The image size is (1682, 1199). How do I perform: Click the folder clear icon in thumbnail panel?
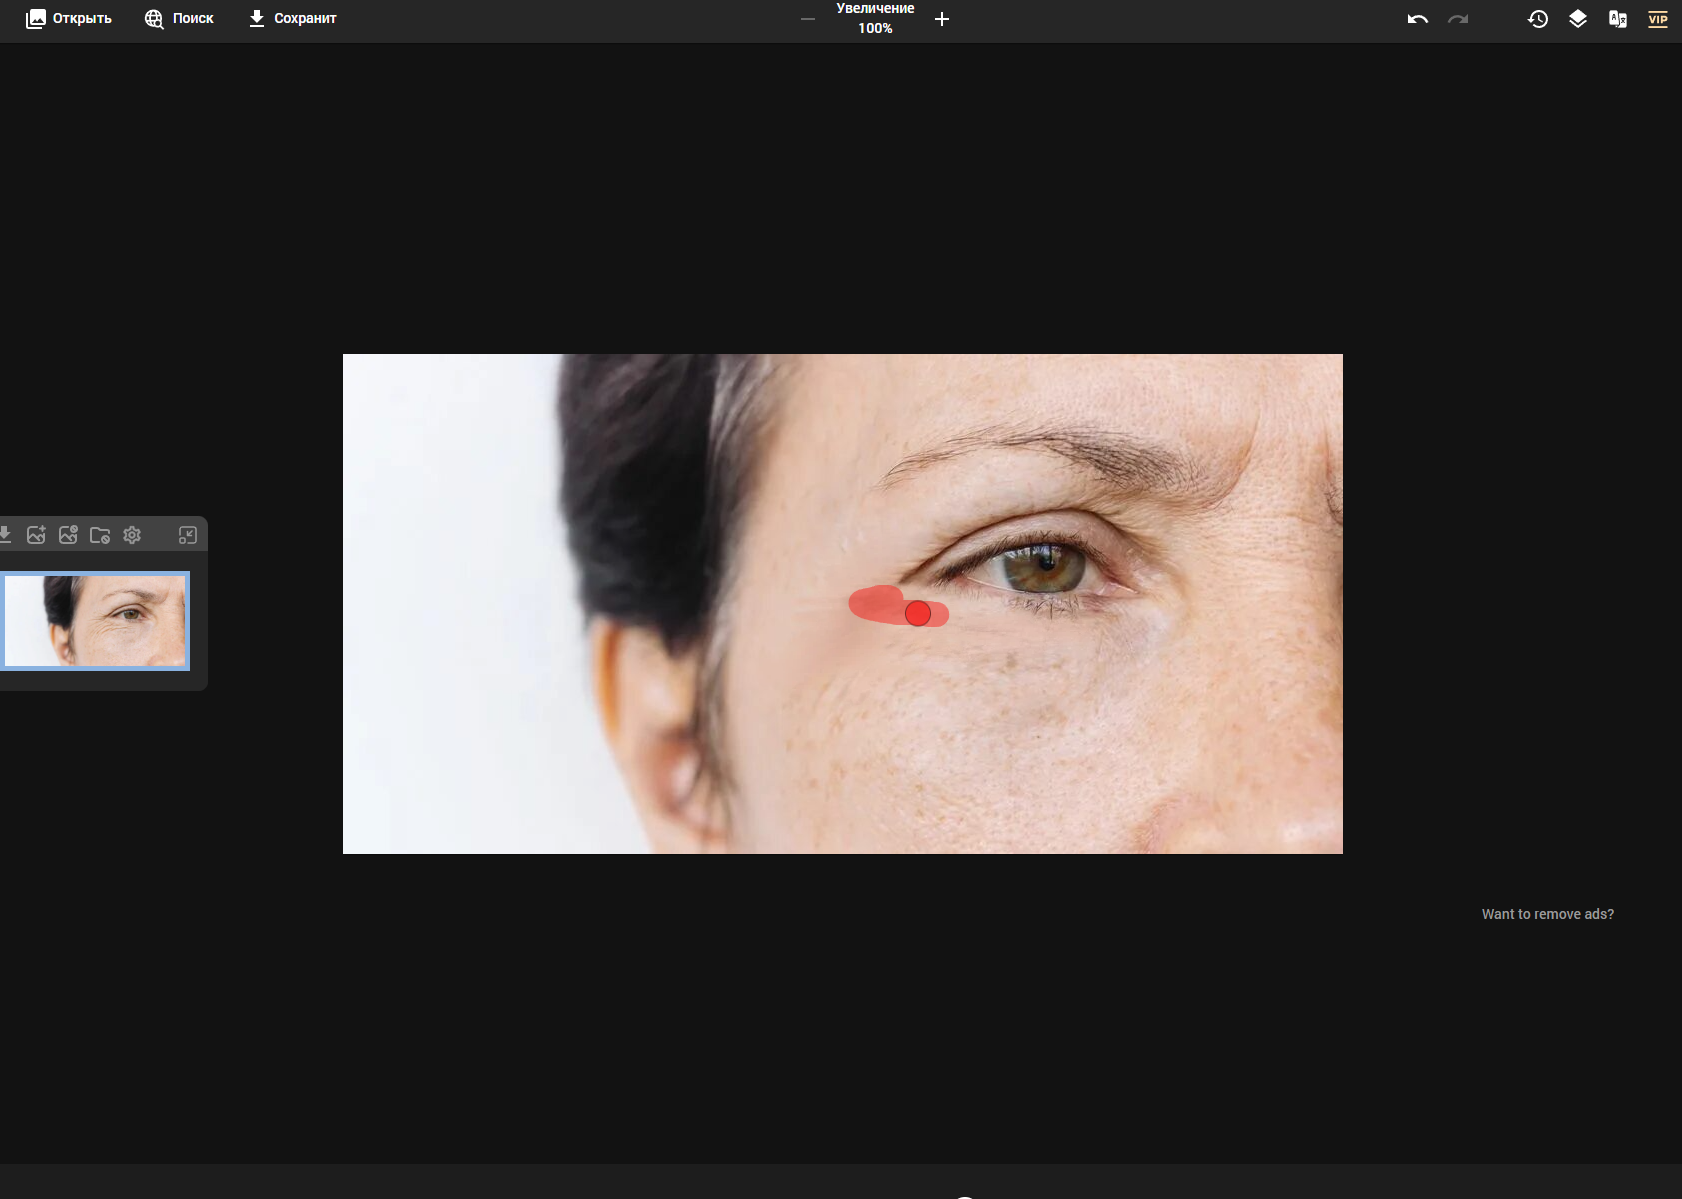point(100,535)
